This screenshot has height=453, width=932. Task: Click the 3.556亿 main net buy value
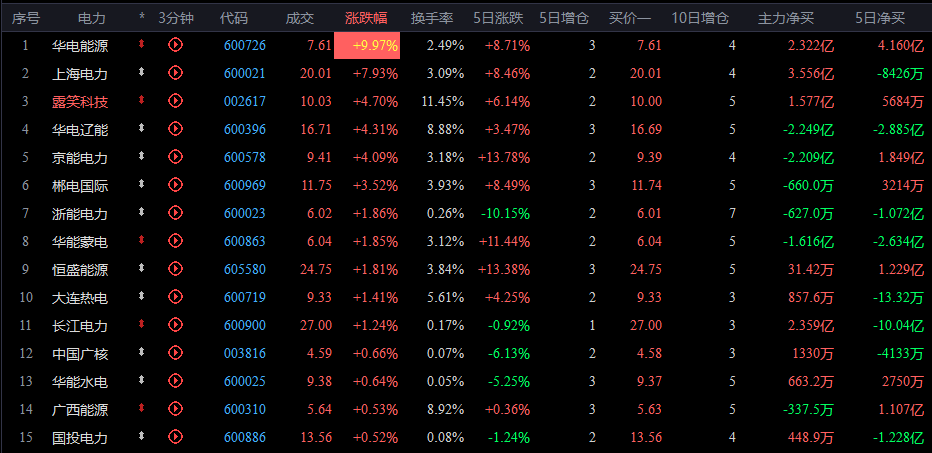click(x=811, y=74)
